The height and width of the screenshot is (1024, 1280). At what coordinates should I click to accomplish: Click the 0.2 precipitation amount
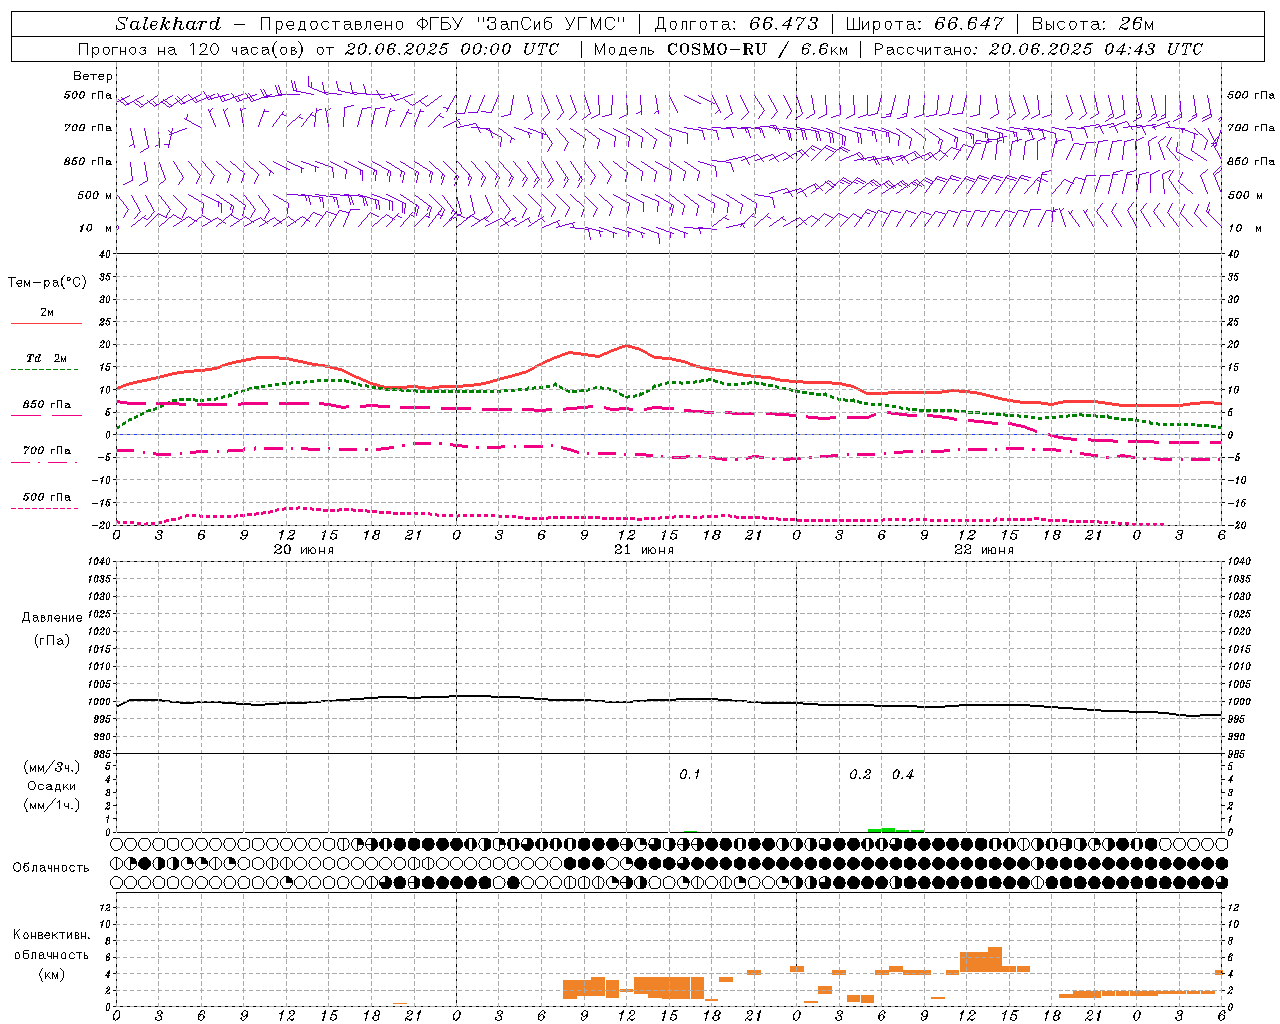click(x=860, y=775)
